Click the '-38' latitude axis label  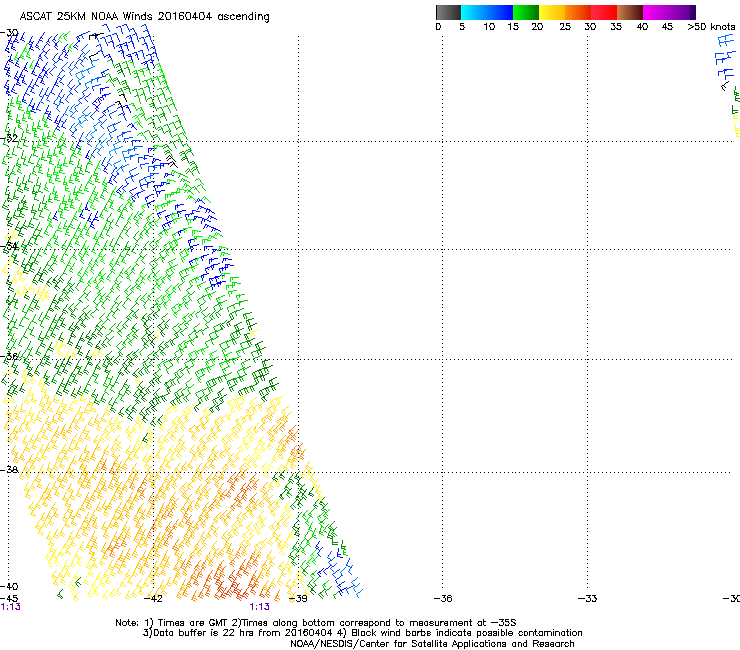pos(9,470)
